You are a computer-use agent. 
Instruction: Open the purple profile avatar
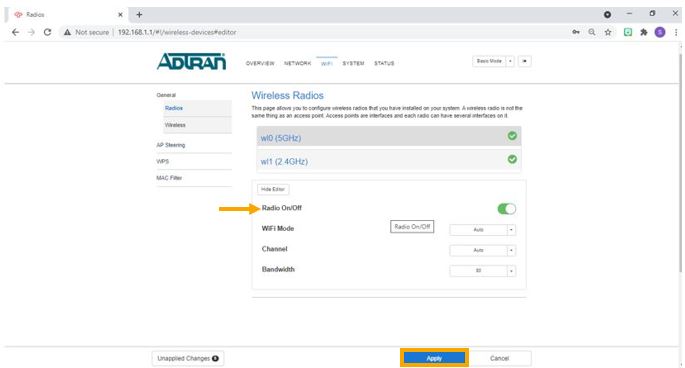(660, 32)
